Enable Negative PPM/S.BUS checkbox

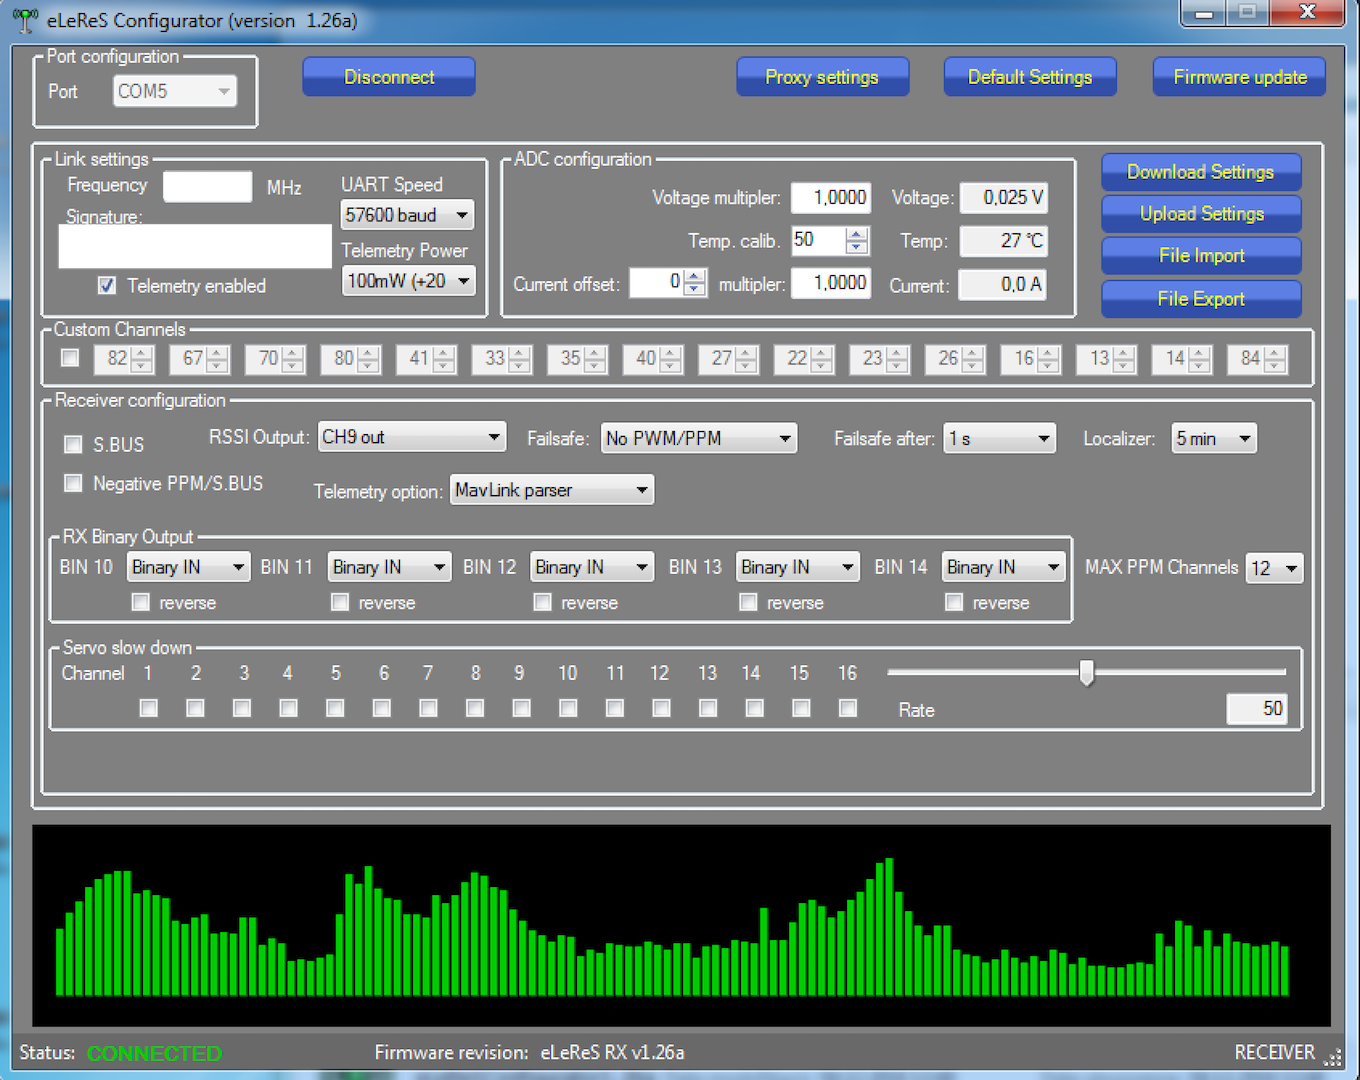[x=73, y=483]
